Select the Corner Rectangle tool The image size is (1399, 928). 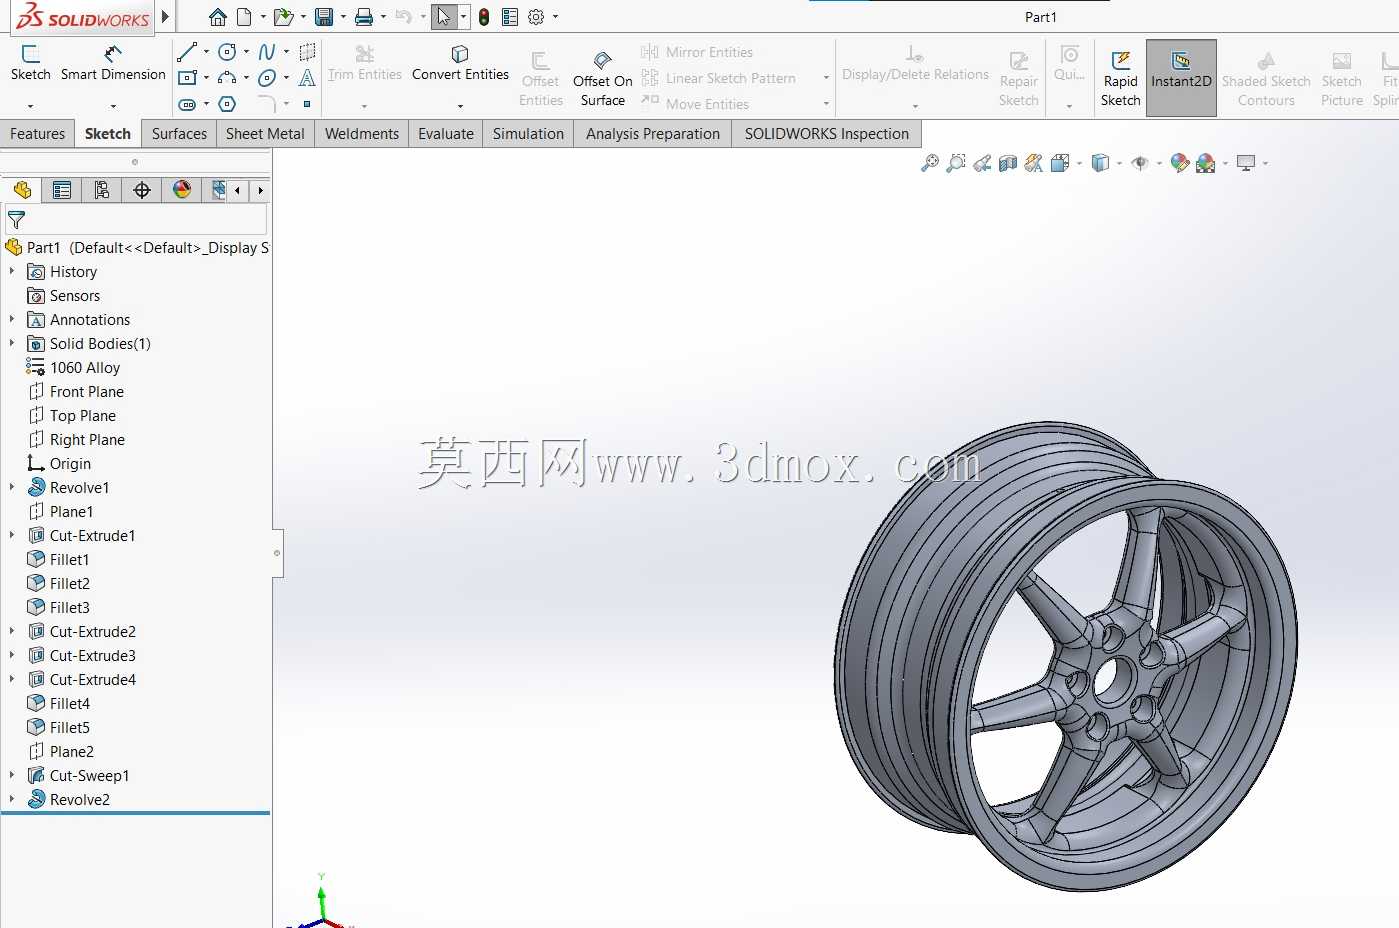[x=187, y=78]
